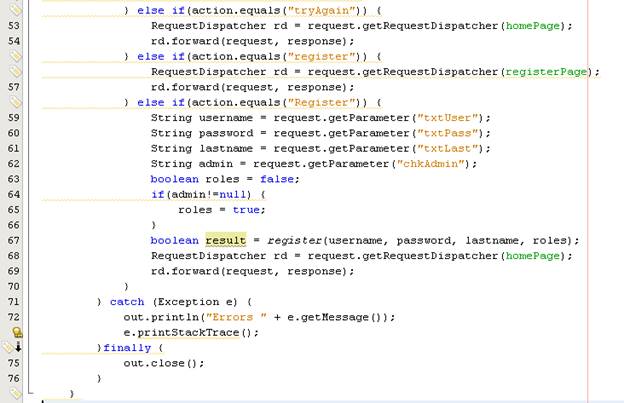This screenshot has height=403, width=624.
Task: Click roles in "boolean roles = false"
Action: click(222, 179)
